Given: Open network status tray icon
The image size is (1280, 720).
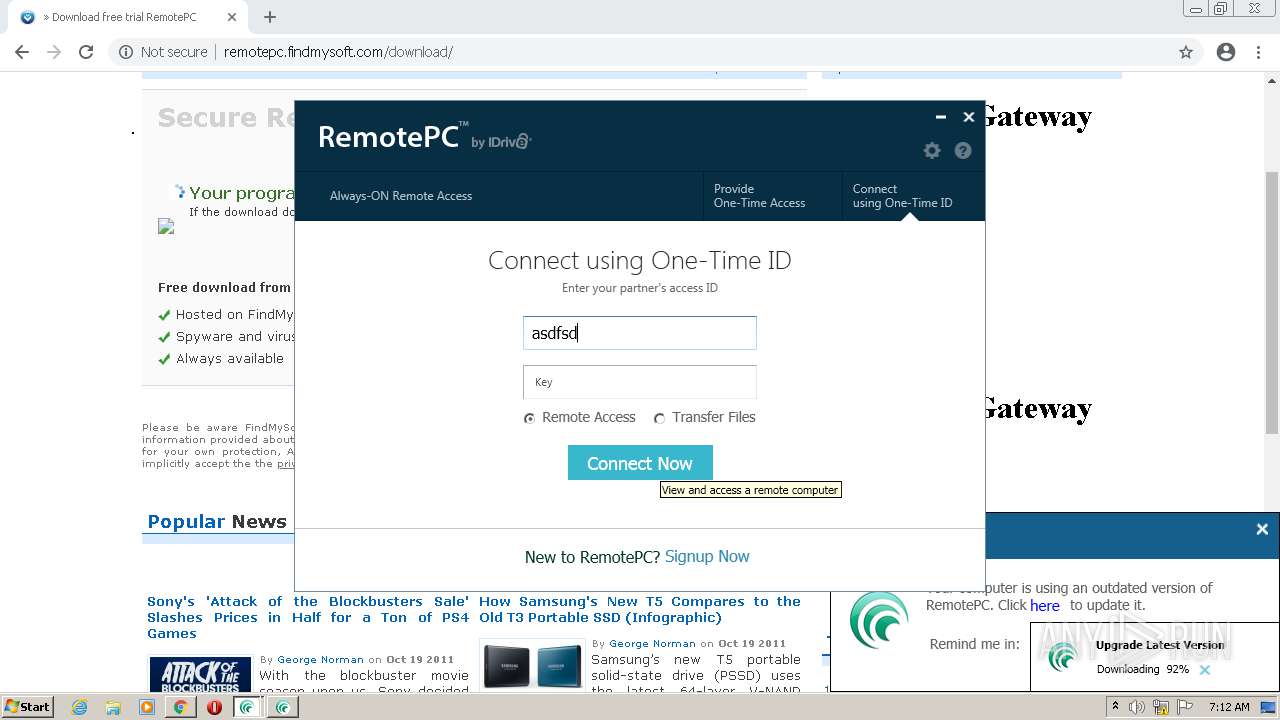Looking at the screenshot, I should (x=1161, y=707).
